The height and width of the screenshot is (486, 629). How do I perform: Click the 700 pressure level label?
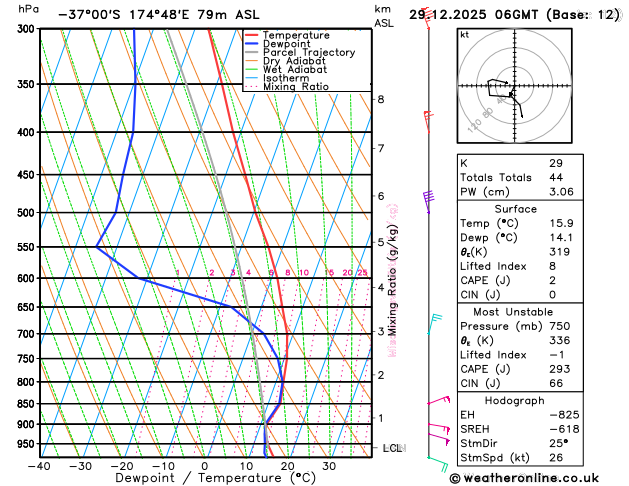[28, 334]
